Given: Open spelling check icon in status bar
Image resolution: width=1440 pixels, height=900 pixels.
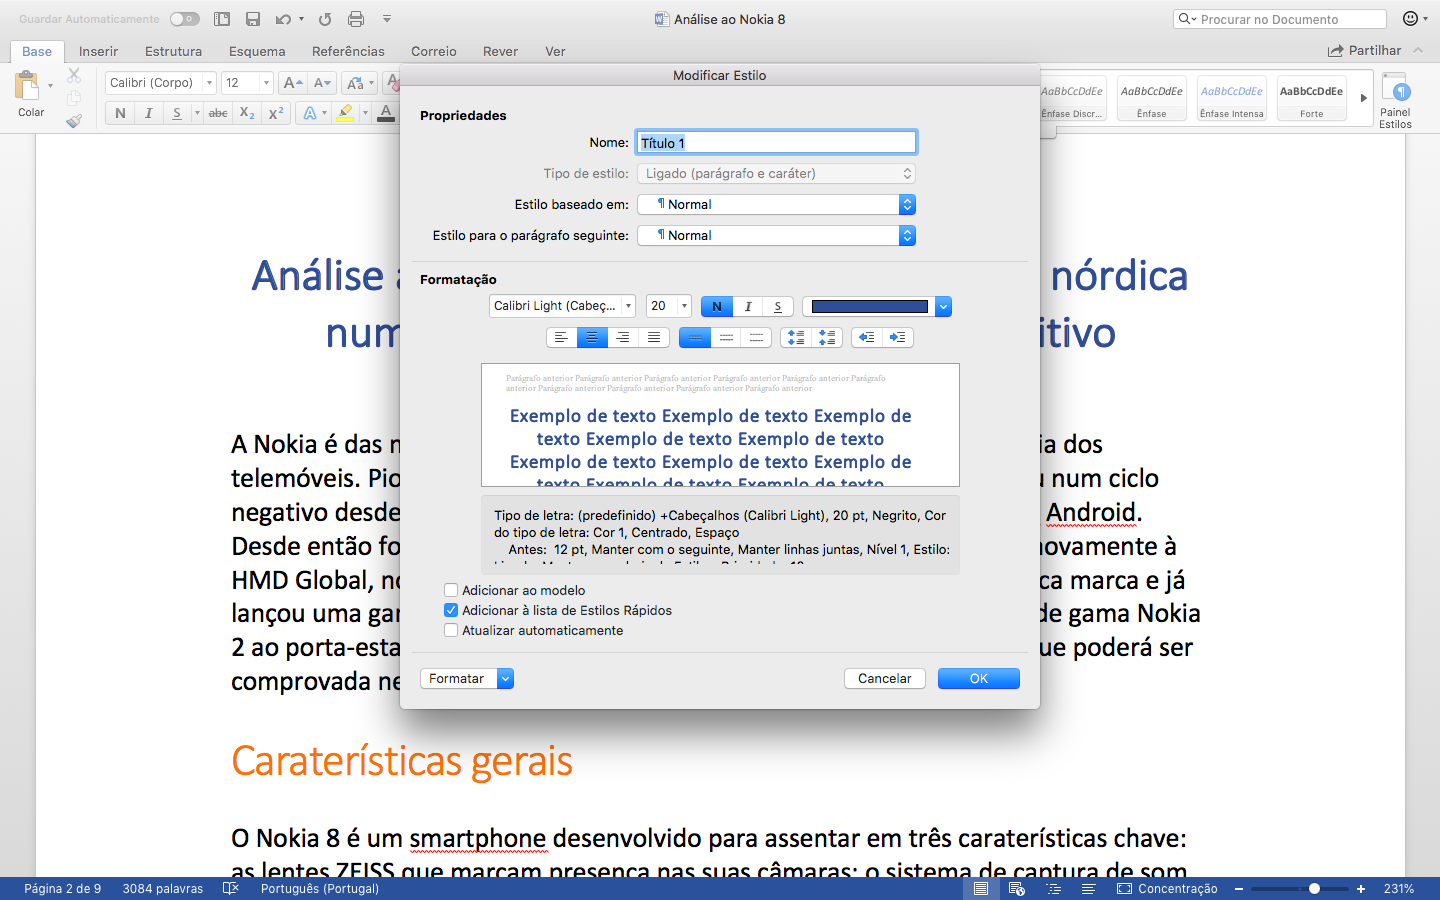Looking at the screenshot, I should (231, 888).
